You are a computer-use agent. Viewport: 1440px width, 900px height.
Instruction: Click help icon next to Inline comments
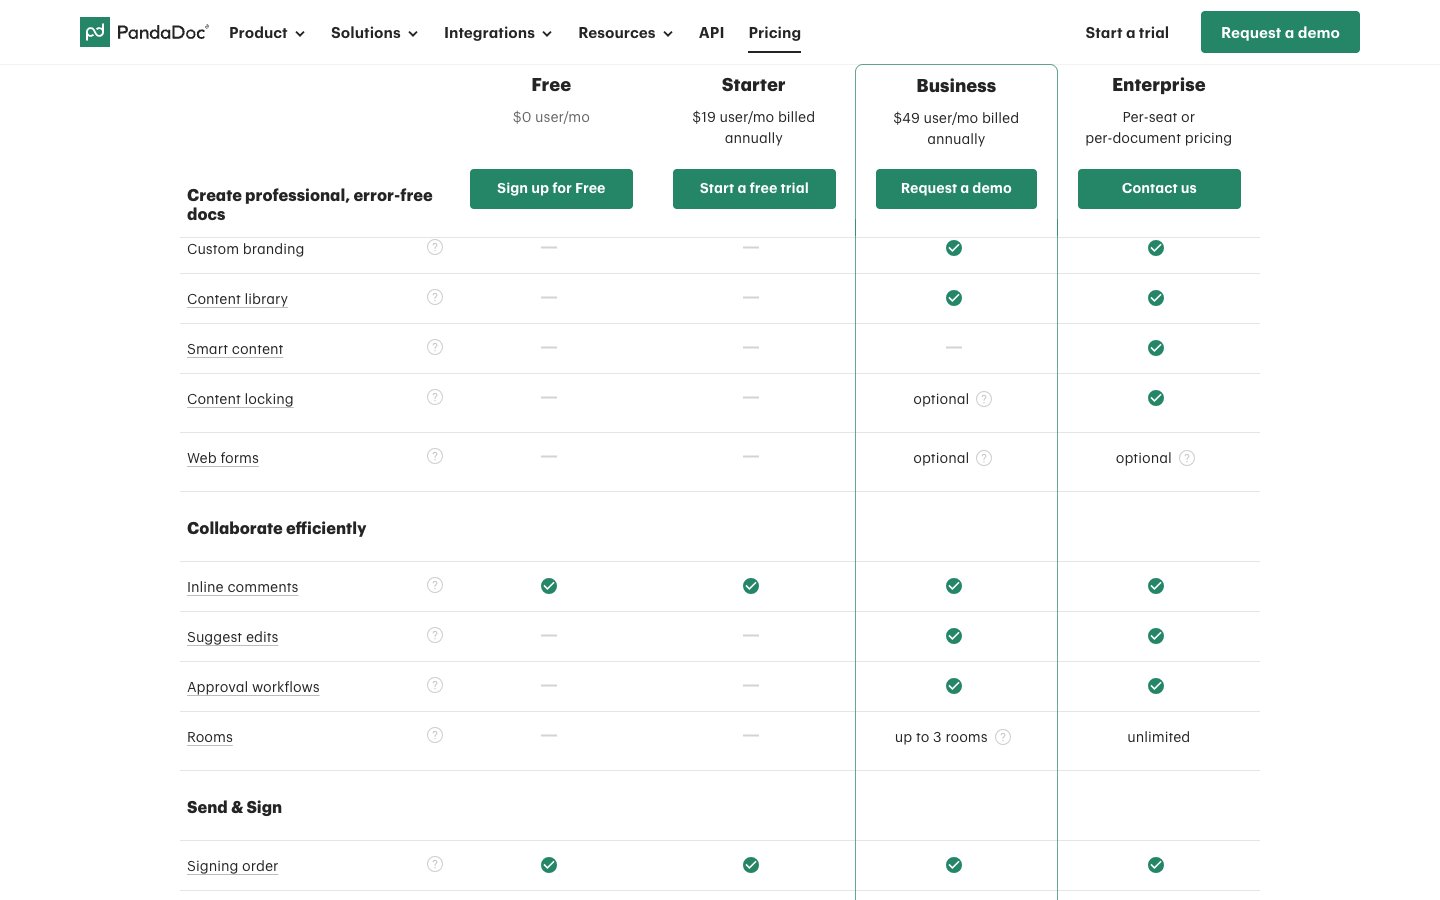pyautogui.click(x=435, y=585)
